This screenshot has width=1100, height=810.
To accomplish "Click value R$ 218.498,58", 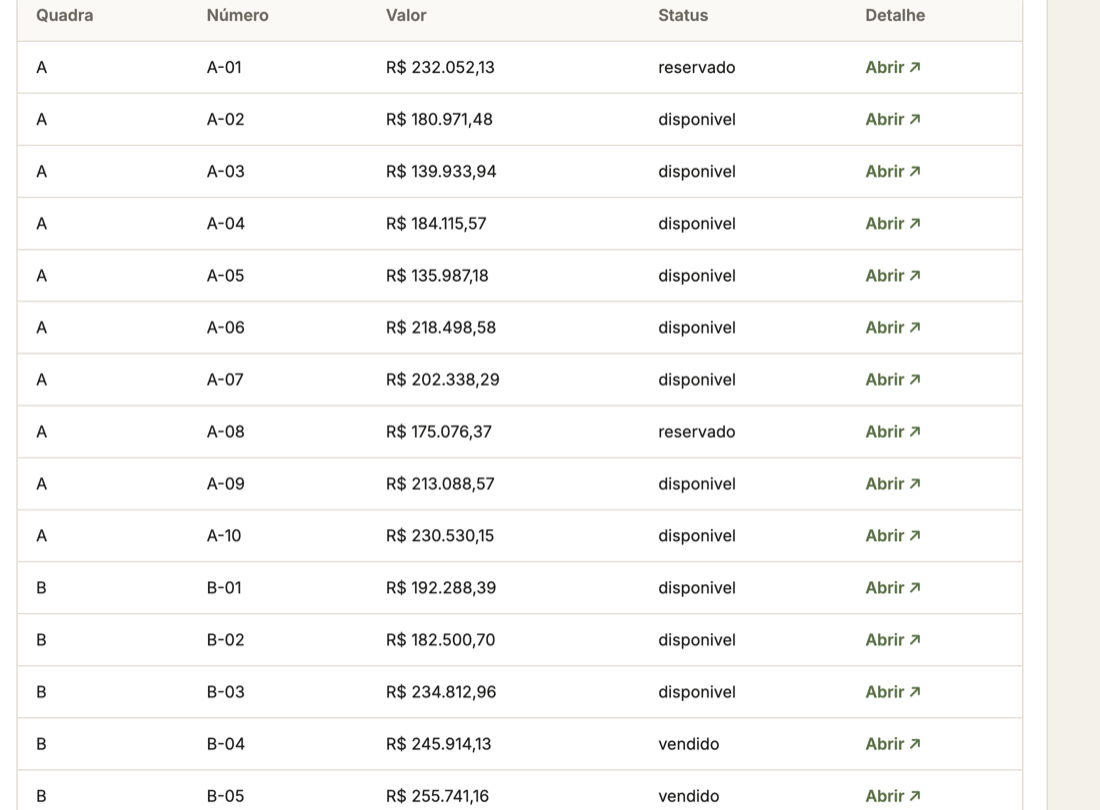I will [441, 328].
